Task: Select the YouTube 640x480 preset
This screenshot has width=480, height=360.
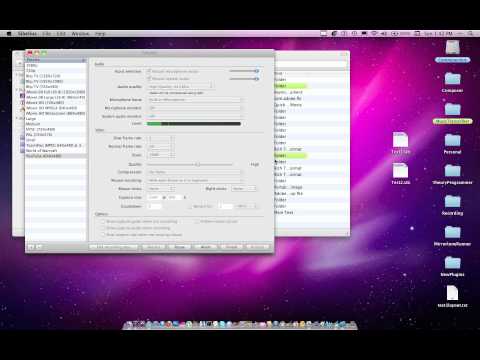Action: pos(56,156)
